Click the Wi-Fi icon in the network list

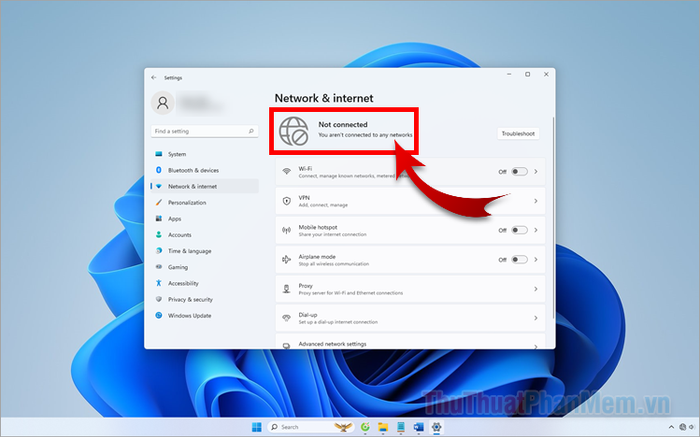287,171
